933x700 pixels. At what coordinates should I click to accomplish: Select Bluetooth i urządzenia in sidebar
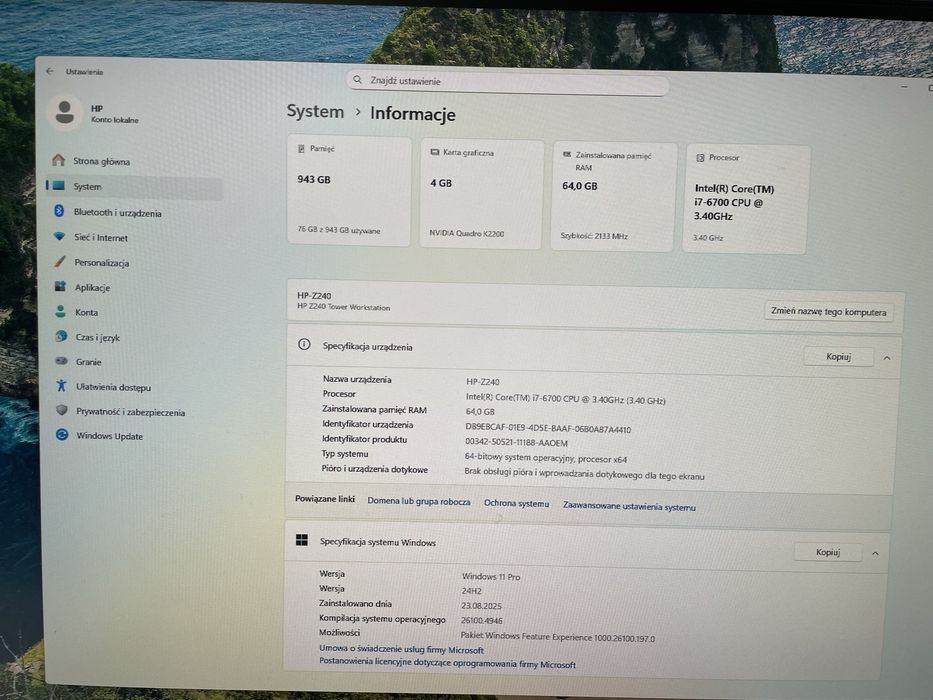click(117, 212)
